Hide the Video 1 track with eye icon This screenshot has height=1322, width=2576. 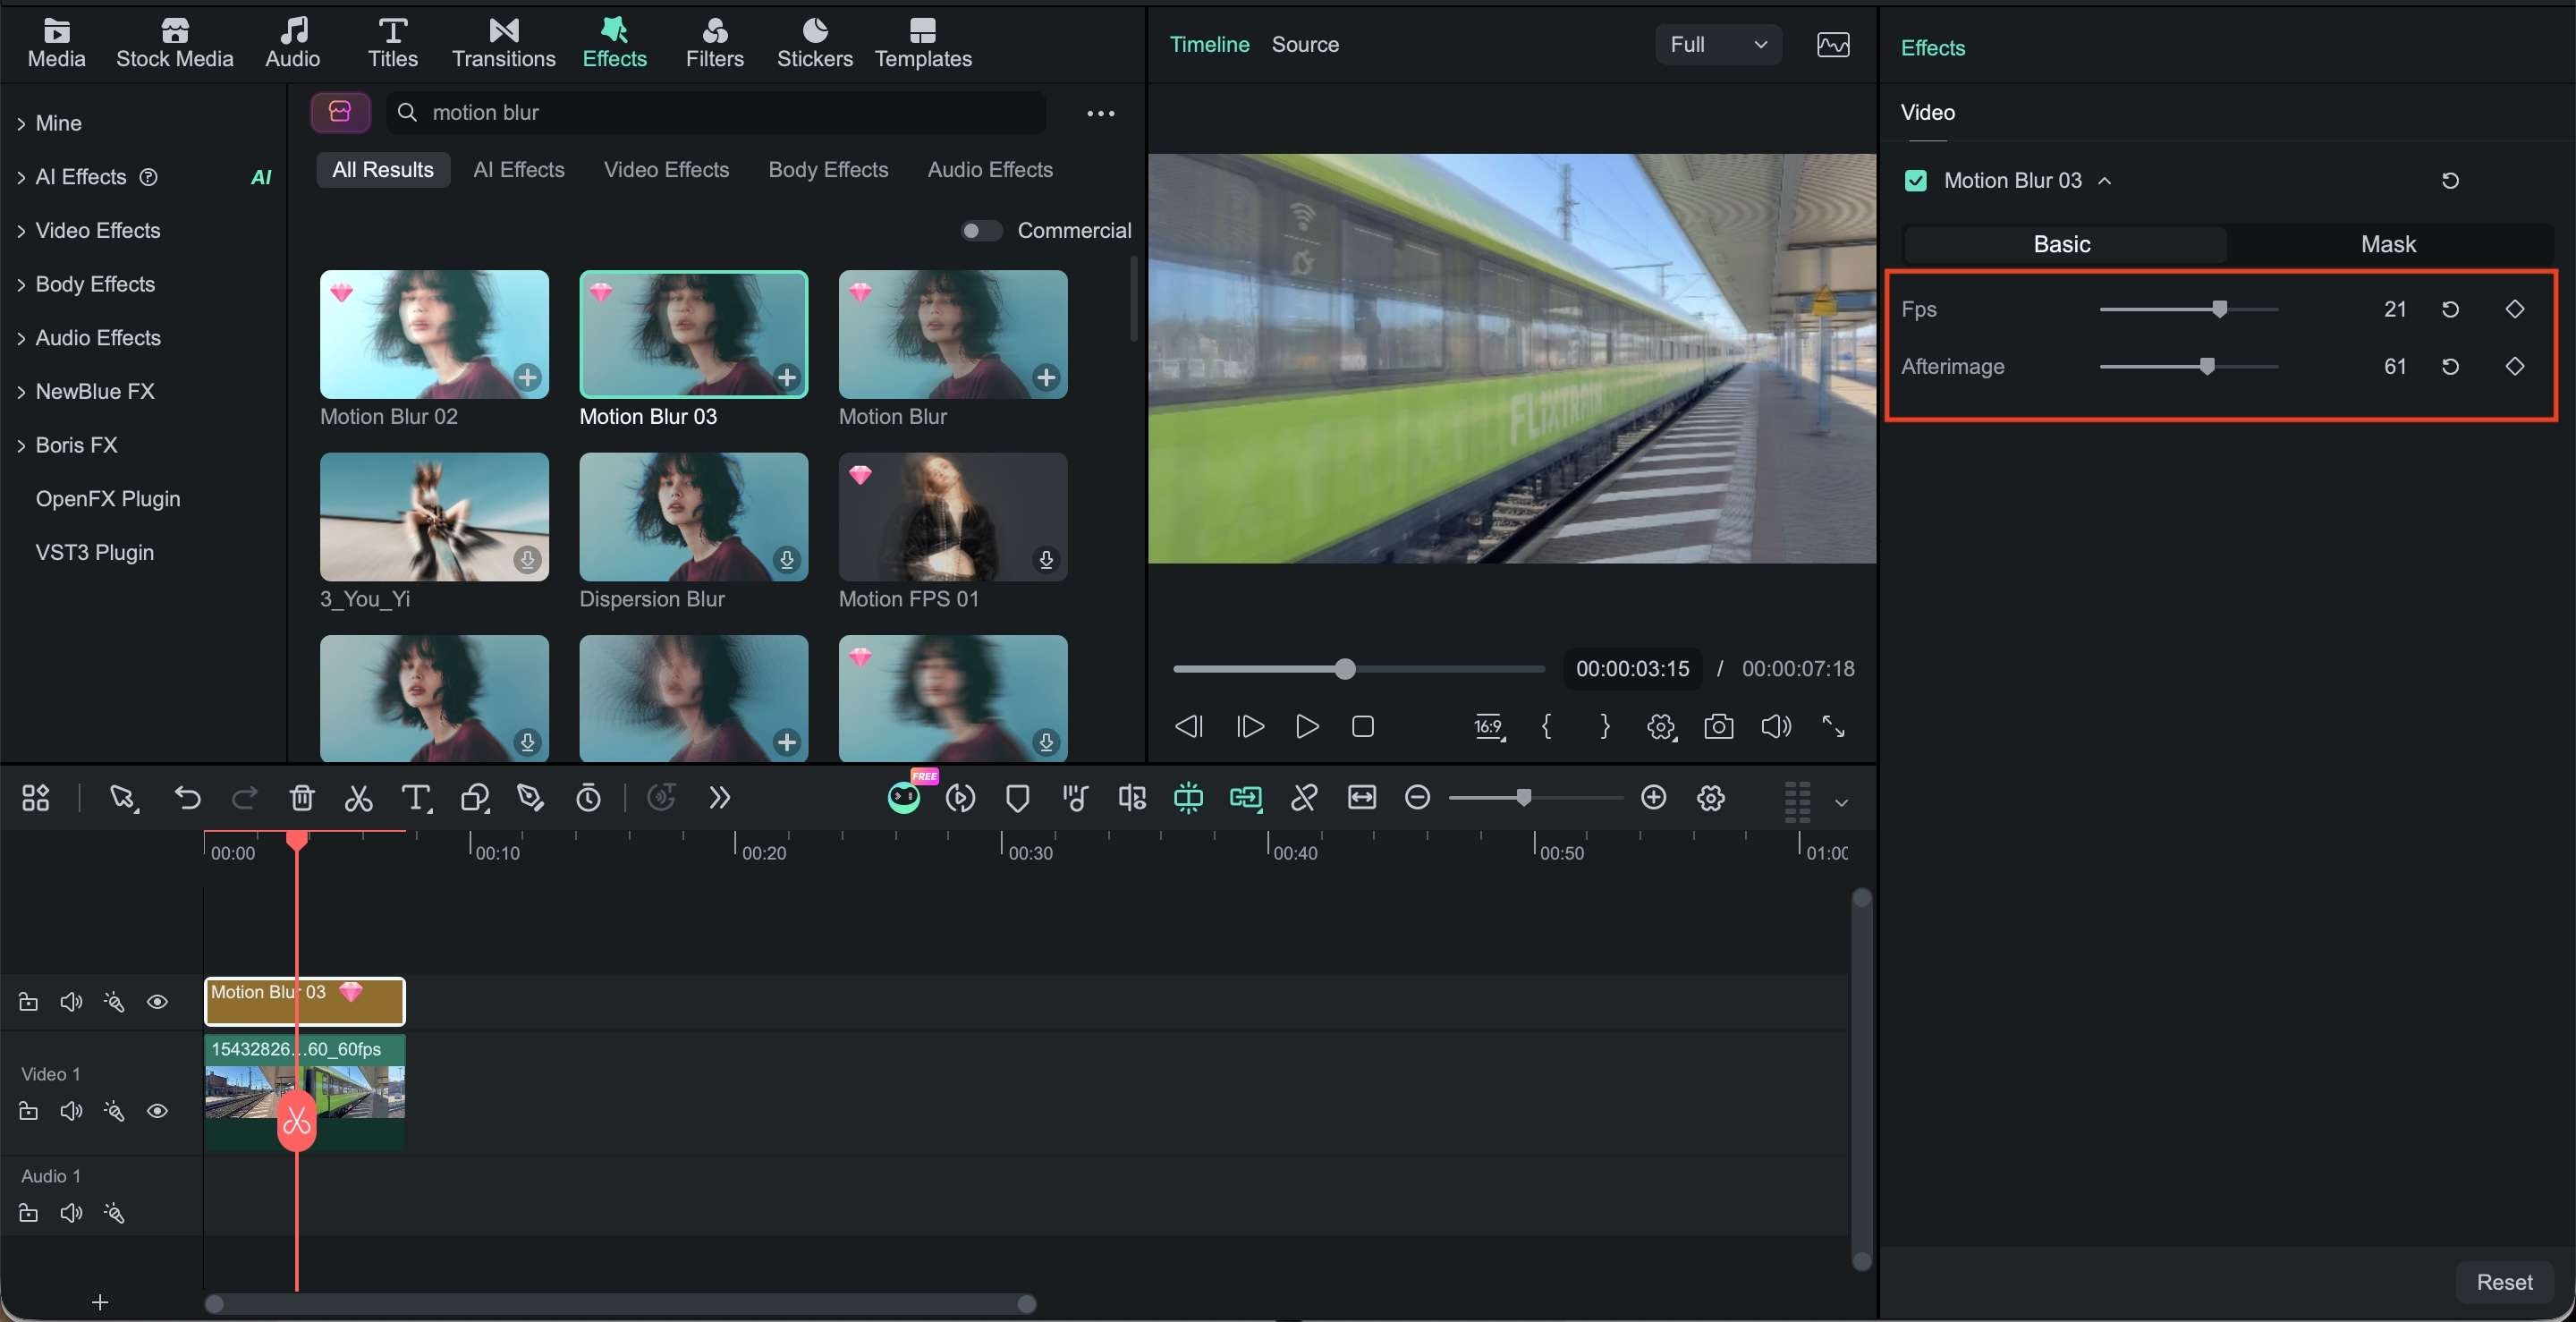coord(157,1111)
